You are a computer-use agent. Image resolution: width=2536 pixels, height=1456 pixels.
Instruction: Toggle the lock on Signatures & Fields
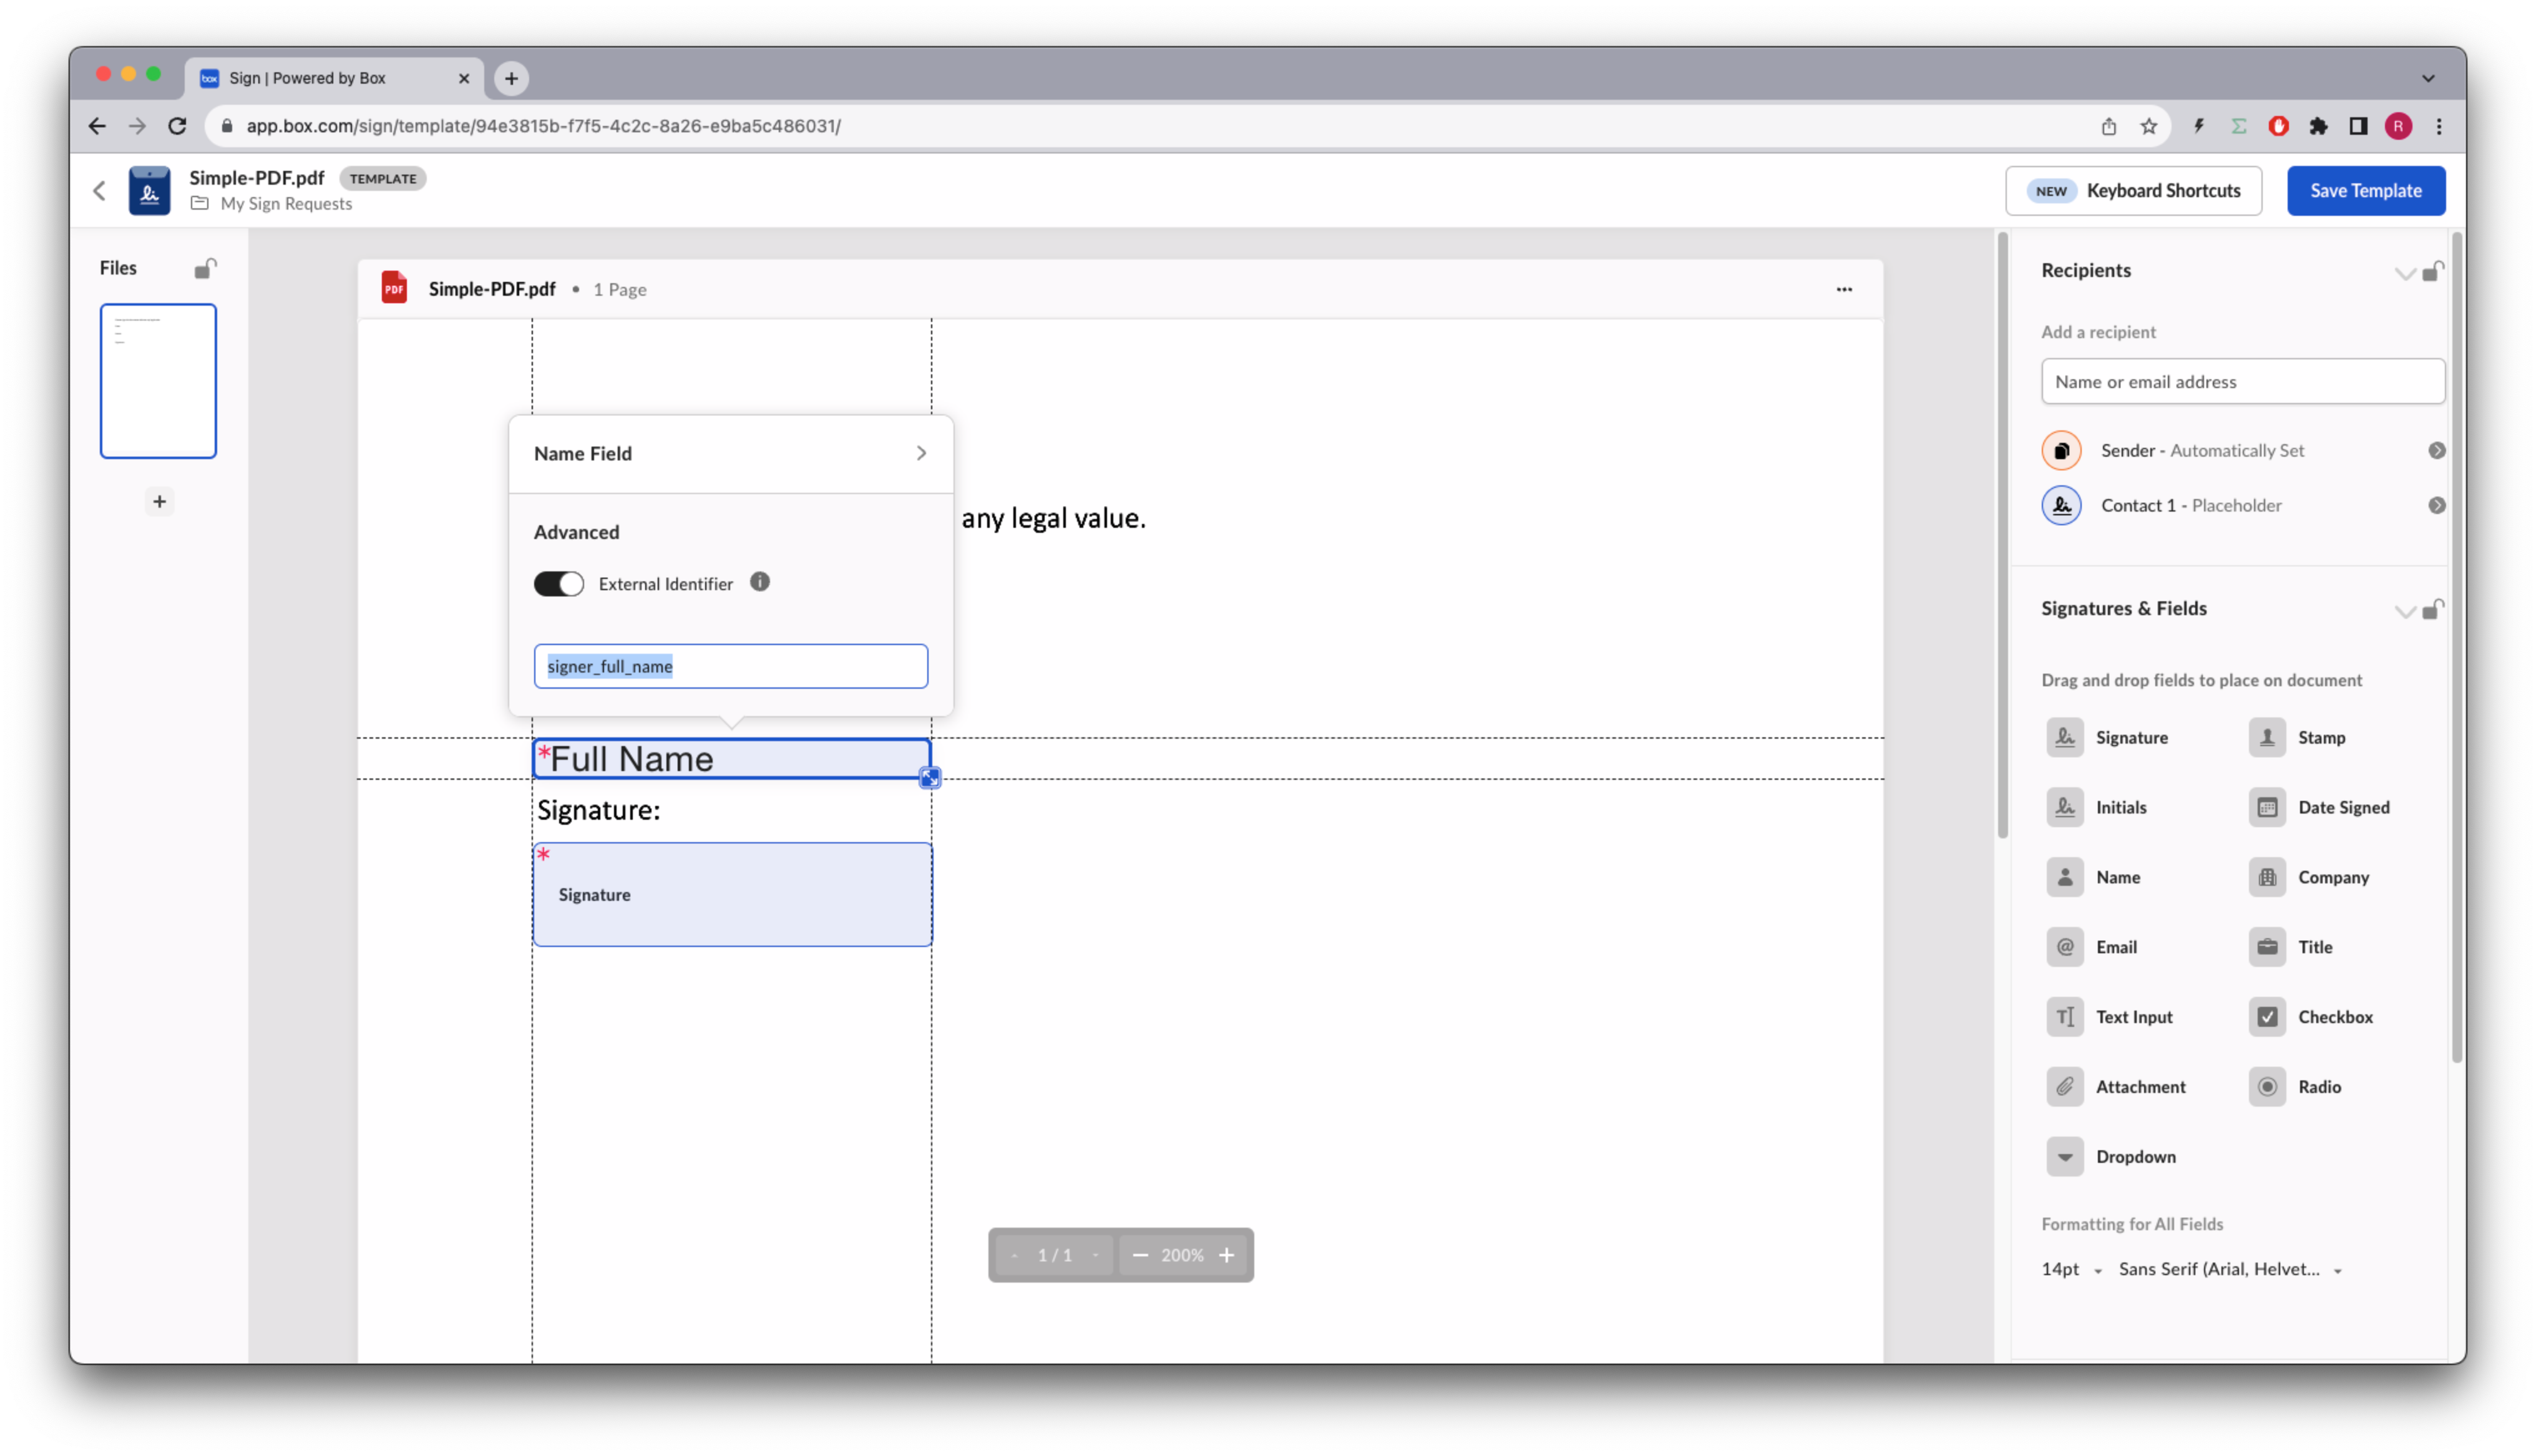point(2434,611)
